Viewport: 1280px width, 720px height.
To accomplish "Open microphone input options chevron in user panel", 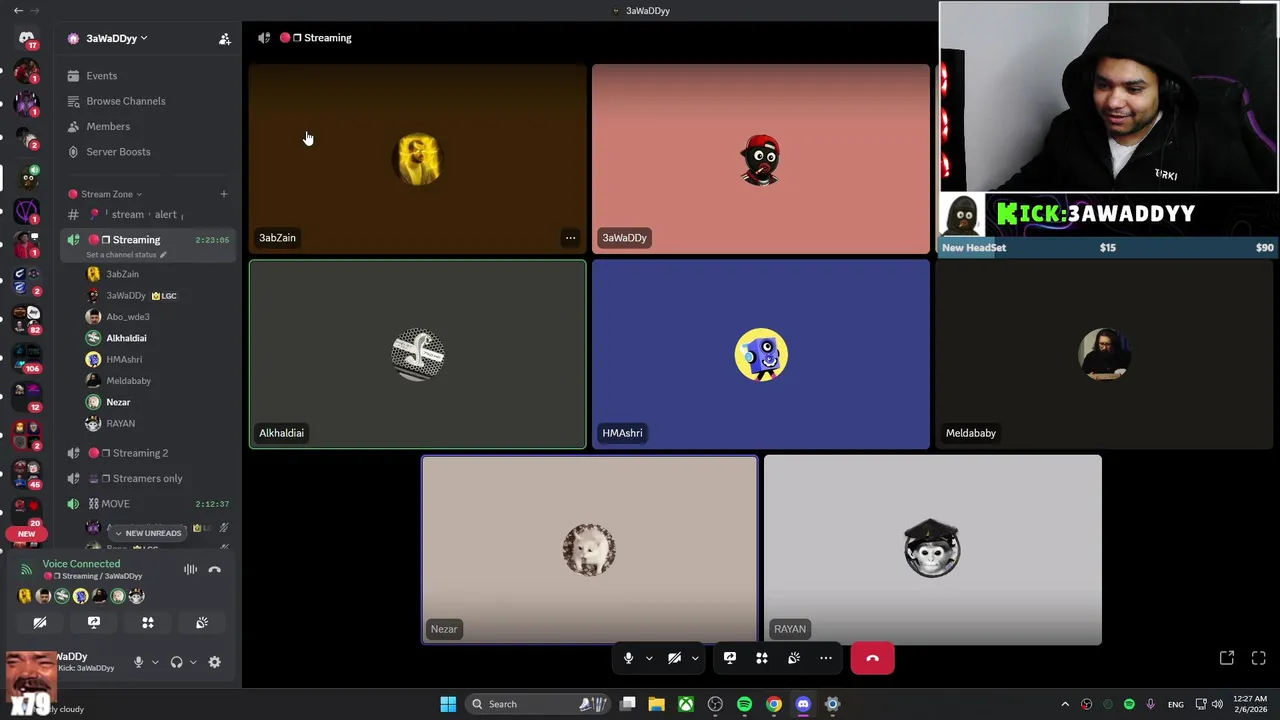I will click(x=155, y=662).
